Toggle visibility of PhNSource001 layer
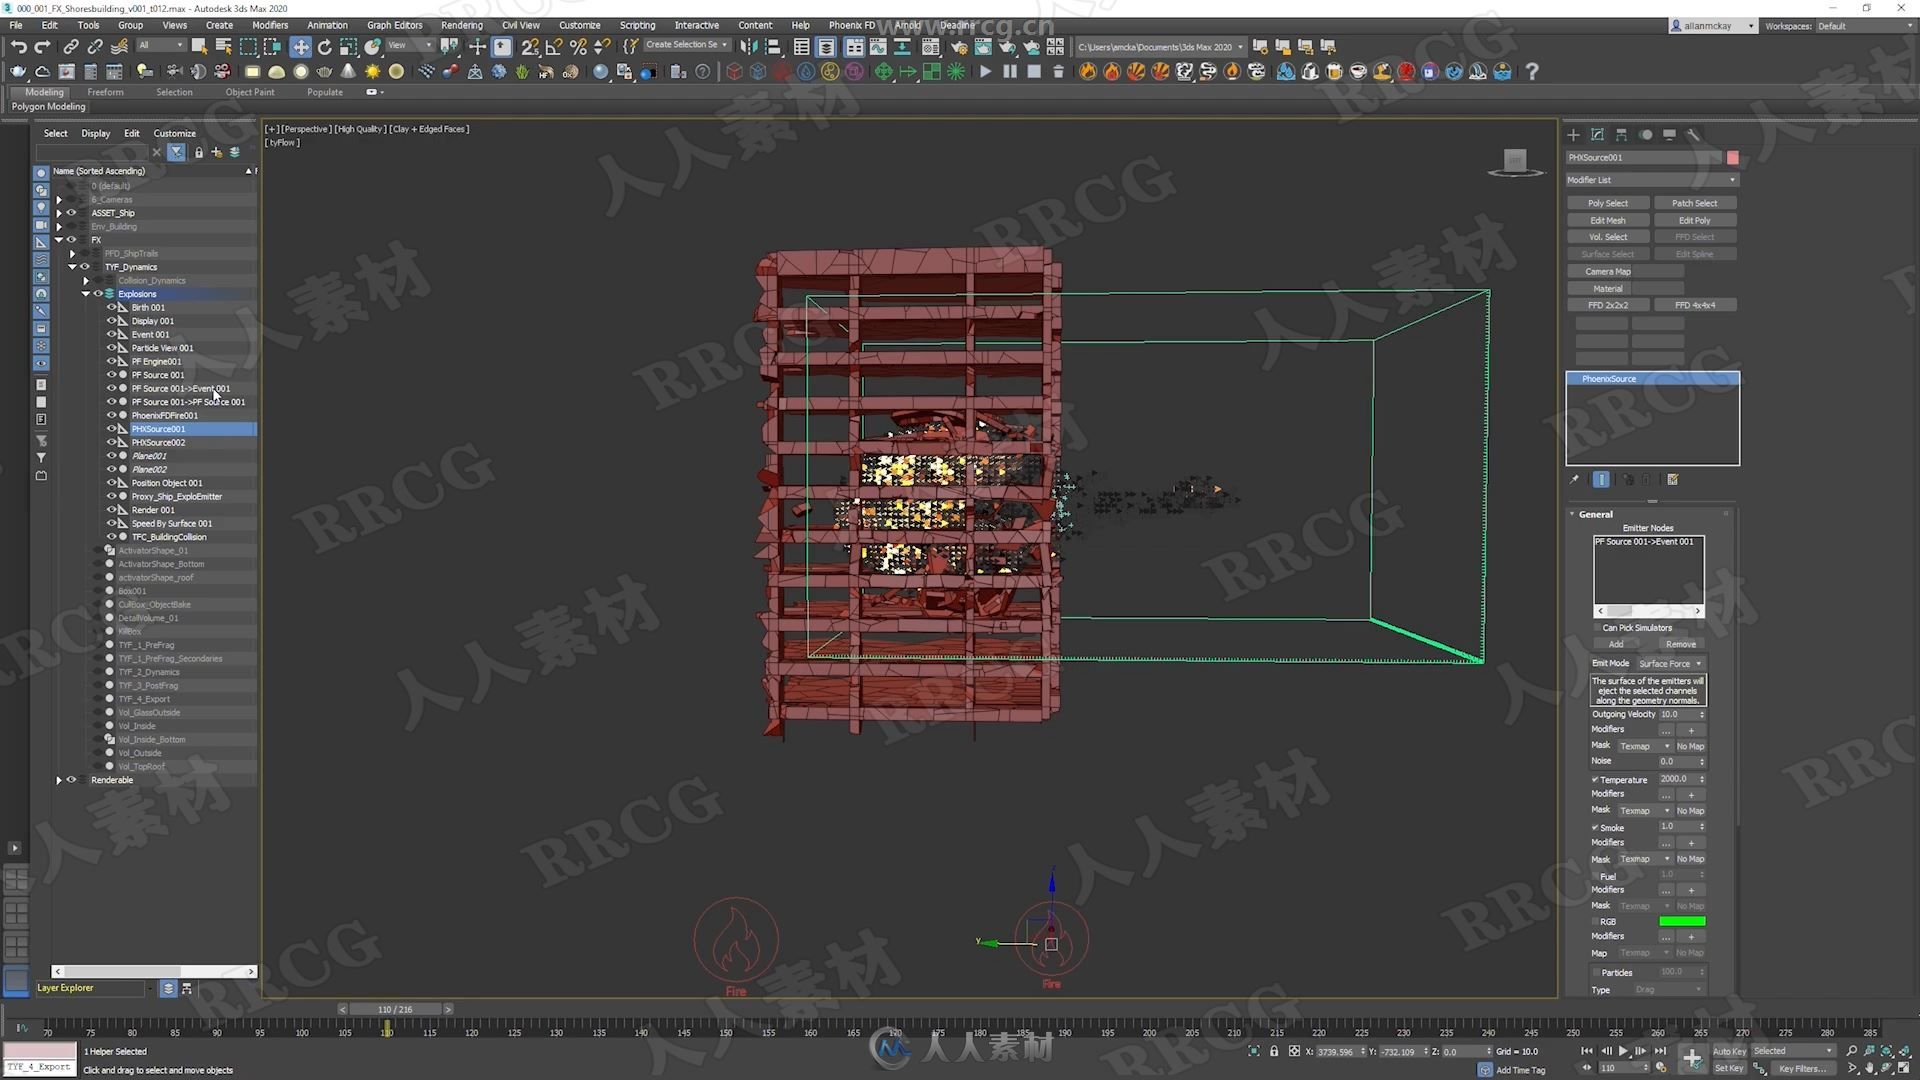This screenshot has height=1080, width=1920. tap(108, 429)
